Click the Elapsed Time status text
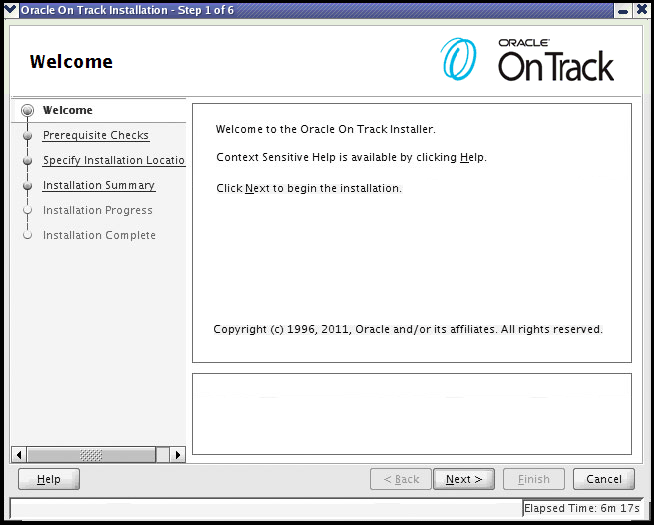654x525 pixels. (581, 508)
